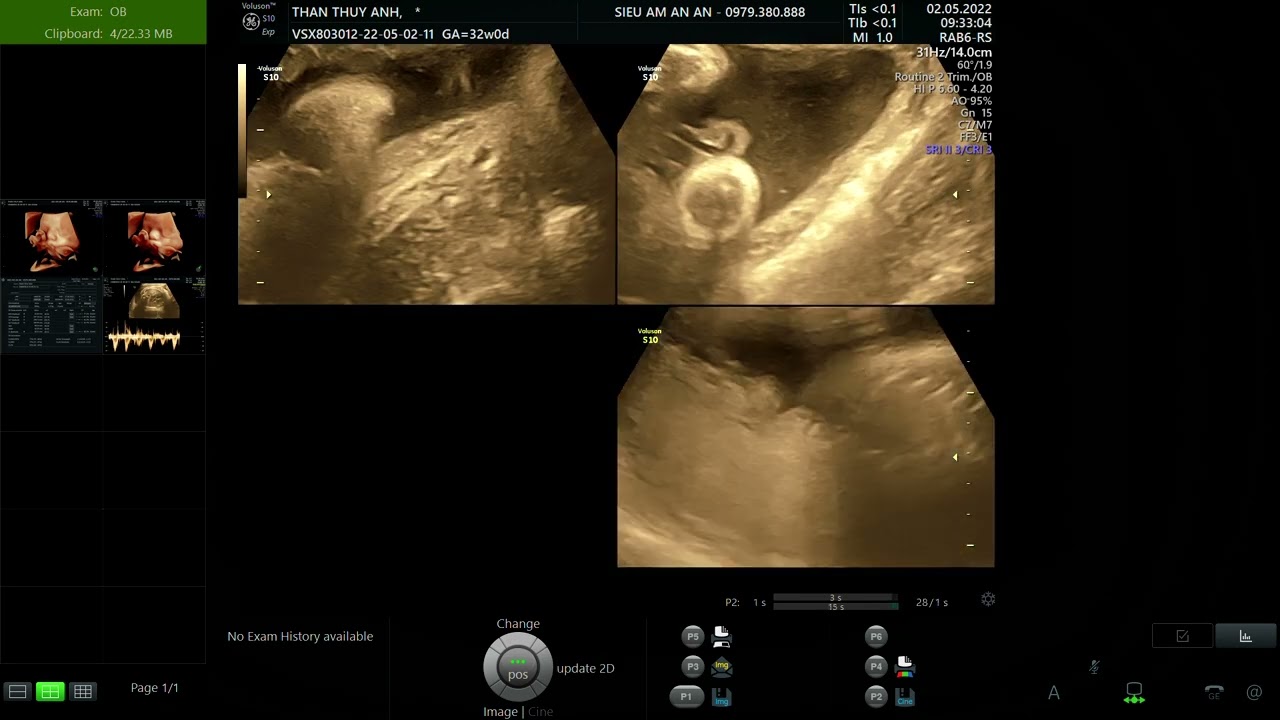
Task: Click the checkmark worksheet button
Action: point(1182,636)
